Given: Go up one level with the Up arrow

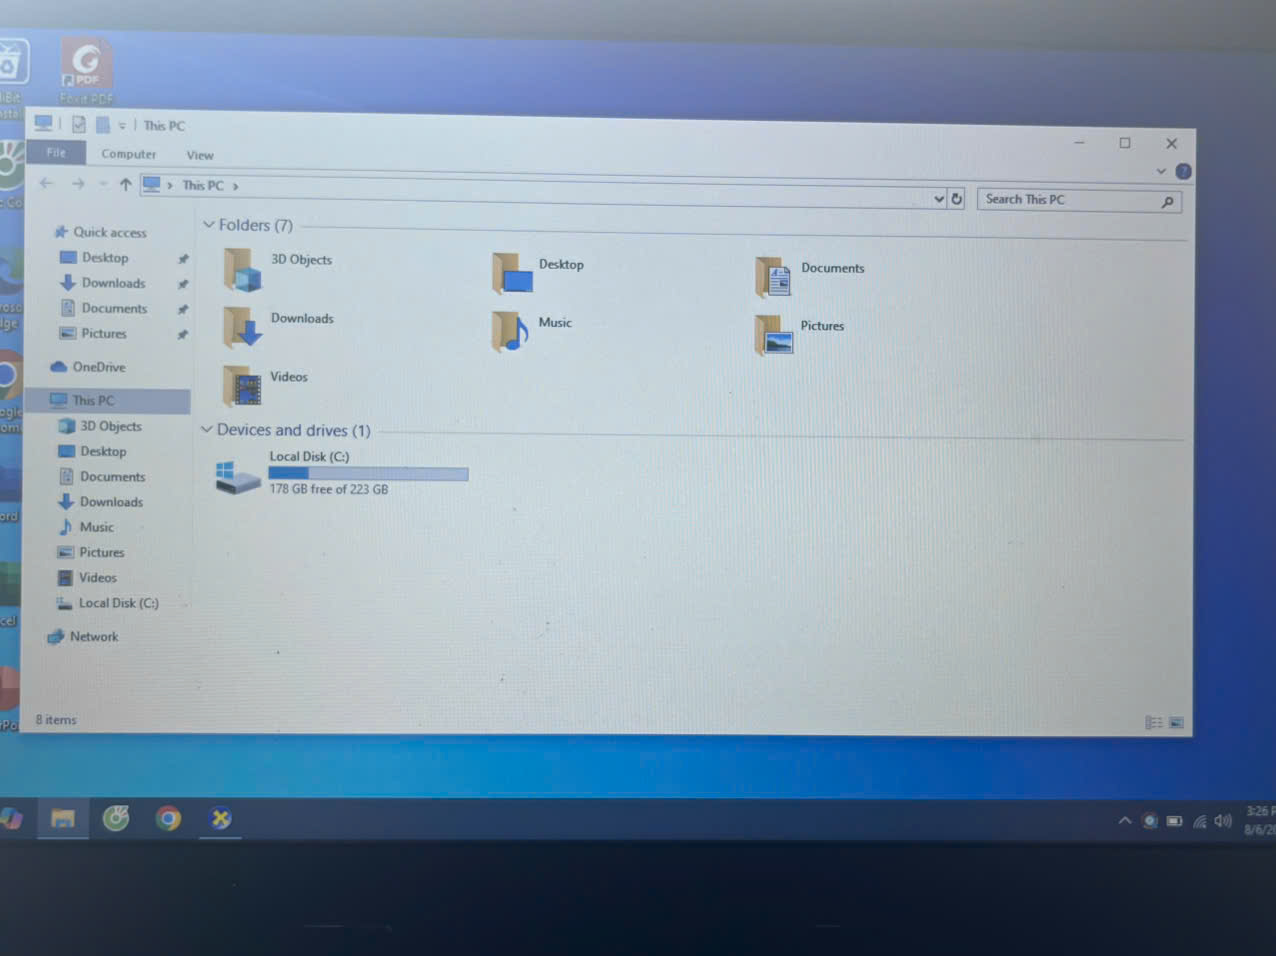Looking at the screenshot, I should point(126,184).
